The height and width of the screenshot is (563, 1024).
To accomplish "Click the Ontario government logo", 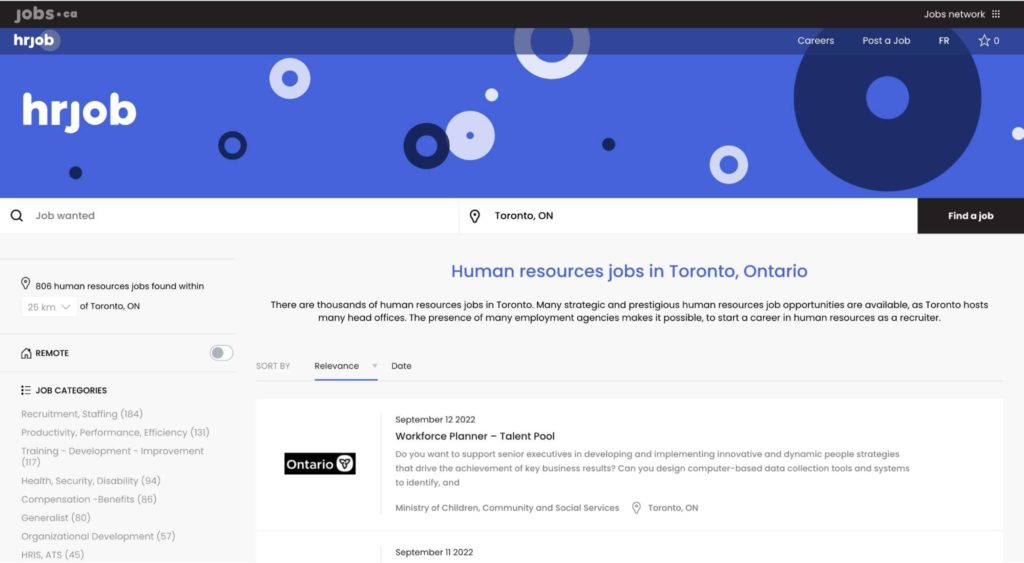I will click(320, 464).
